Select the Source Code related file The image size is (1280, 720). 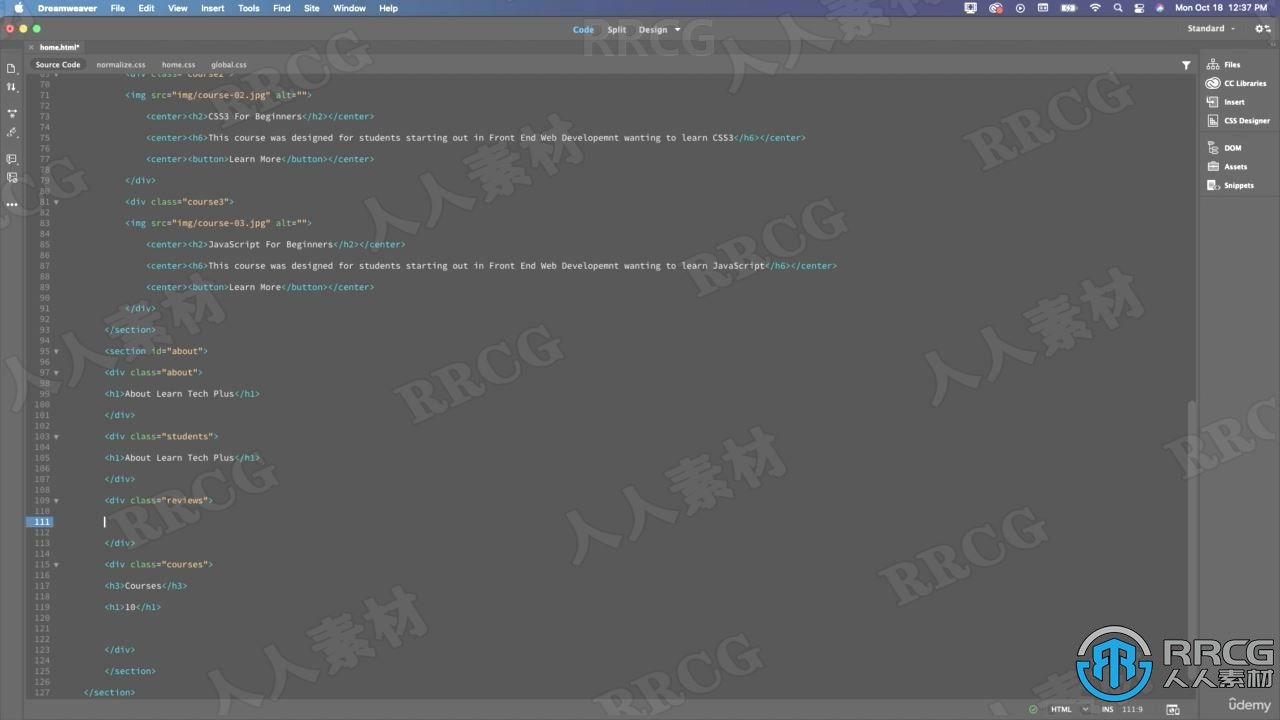click(x=58, y=65)
